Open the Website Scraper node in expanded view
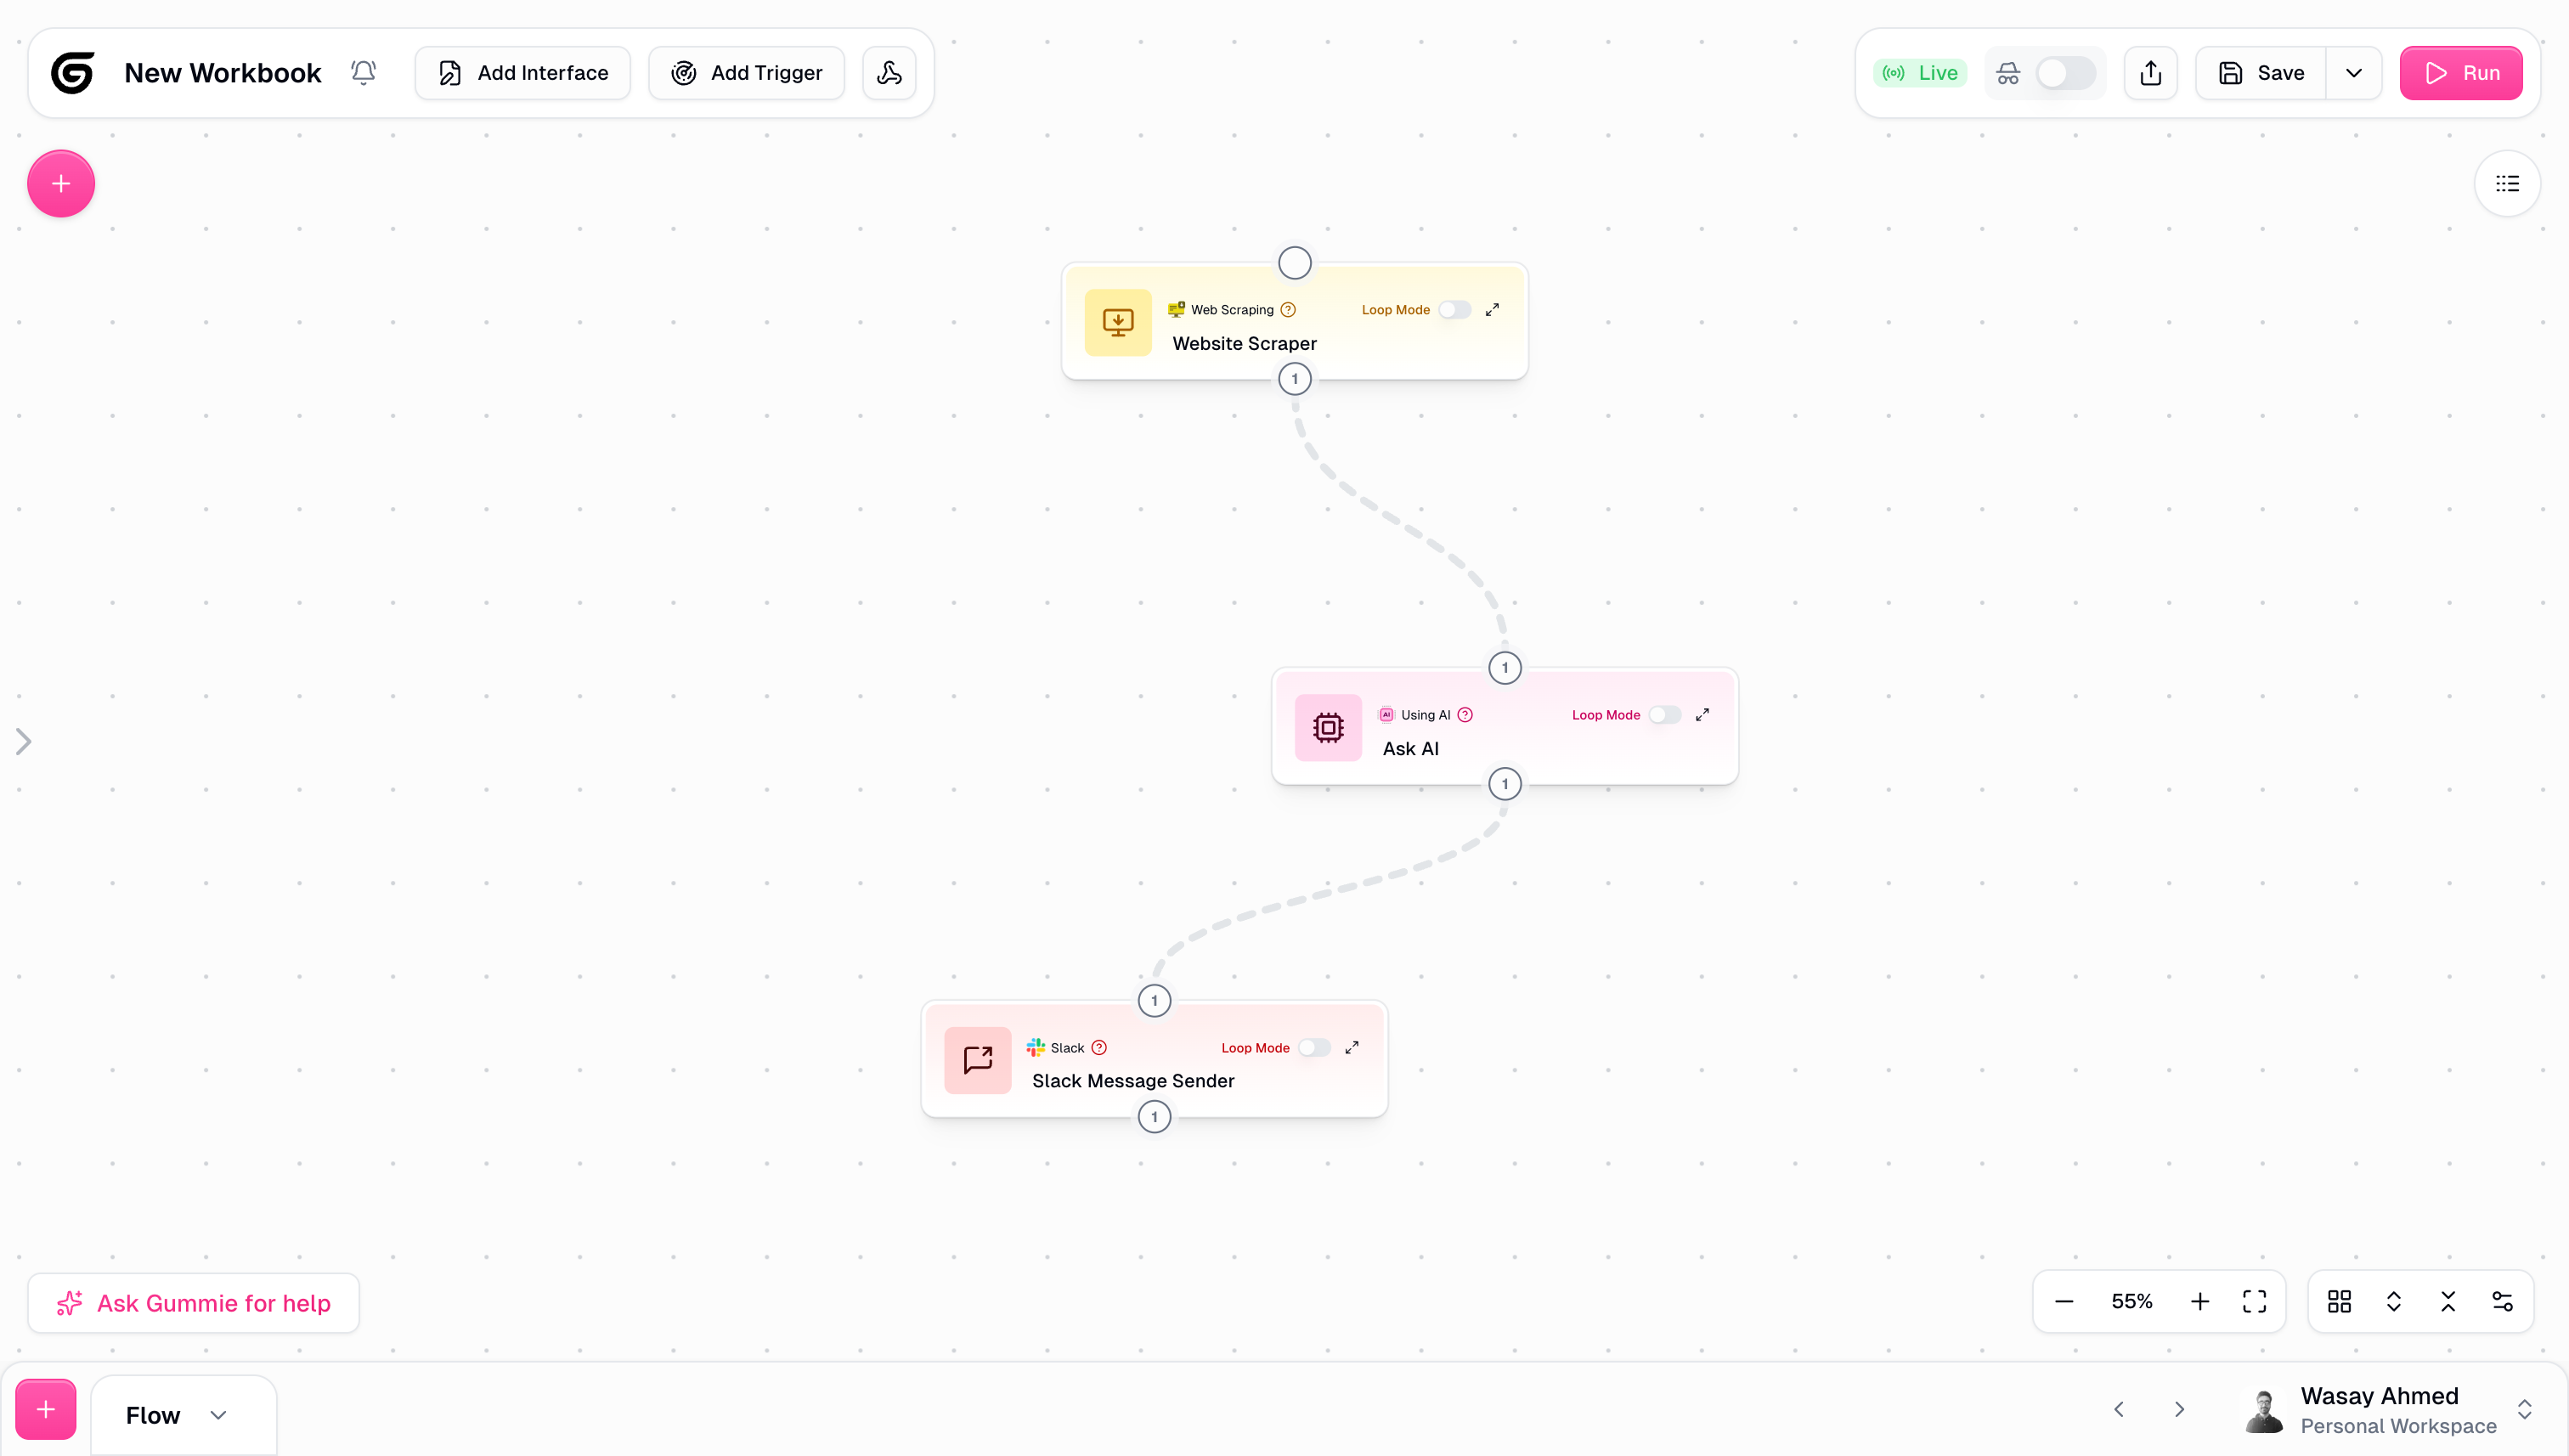 [x=1492, y=309]
